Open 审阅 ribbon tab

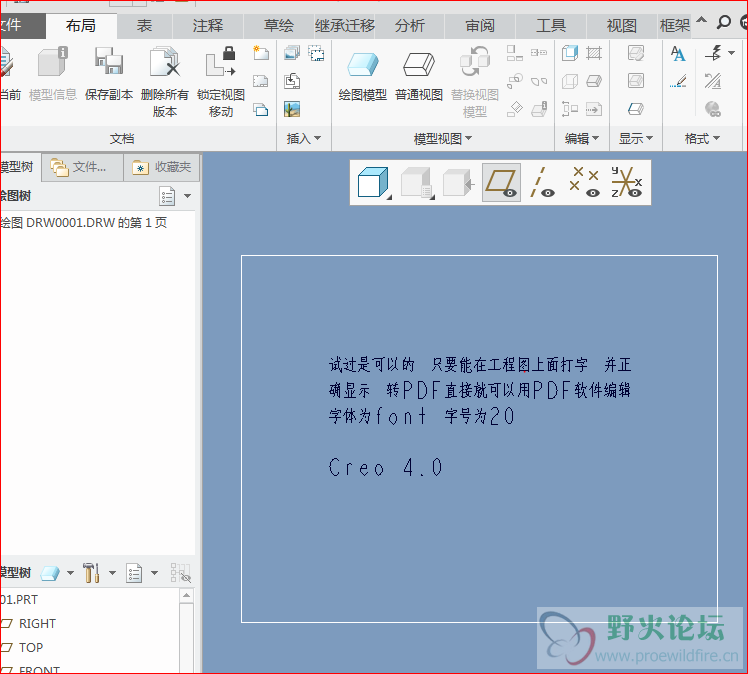(x=480, y=26)
